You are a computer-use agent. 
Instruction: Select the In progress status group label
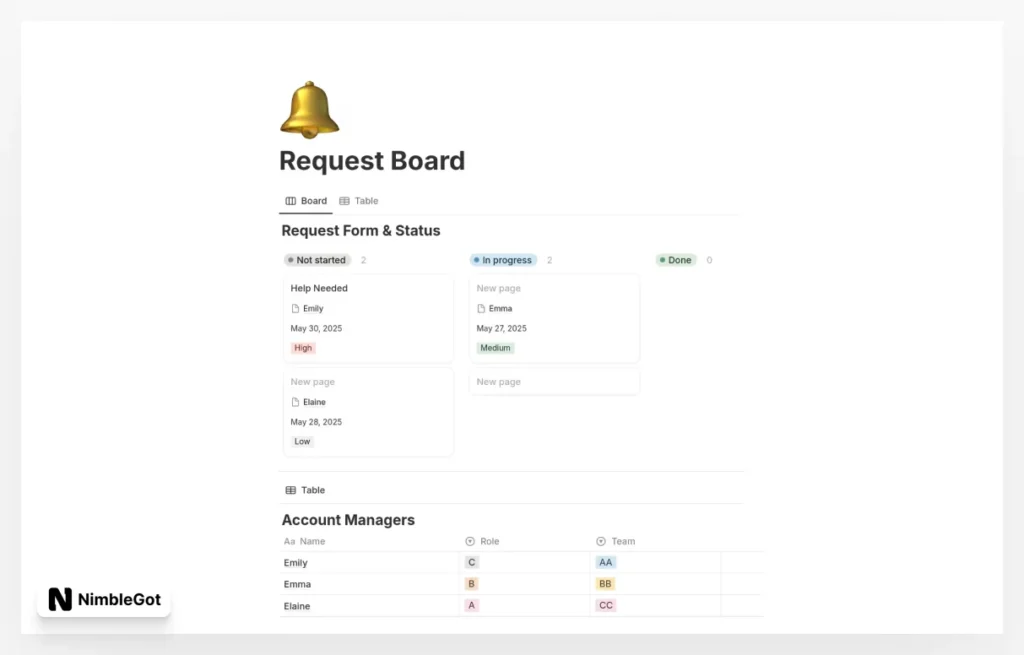[x=504, y=260]
